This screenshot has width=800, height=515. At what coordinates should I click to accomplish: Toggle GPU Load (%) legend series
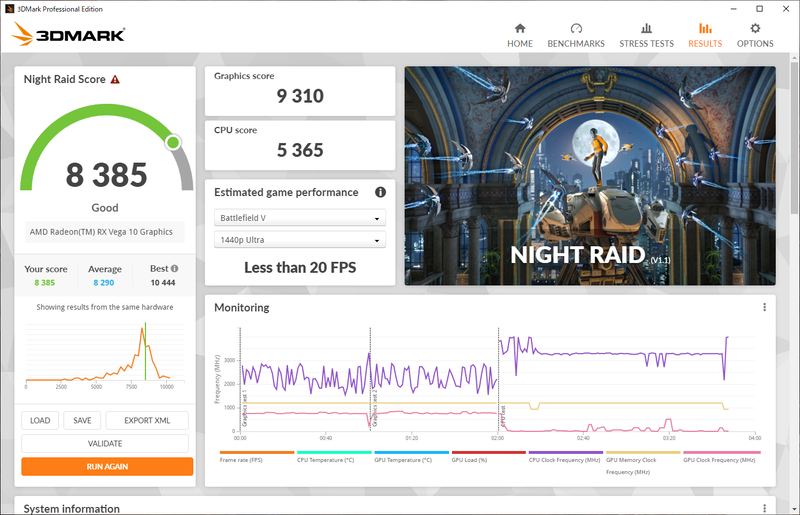pos(488,456)
